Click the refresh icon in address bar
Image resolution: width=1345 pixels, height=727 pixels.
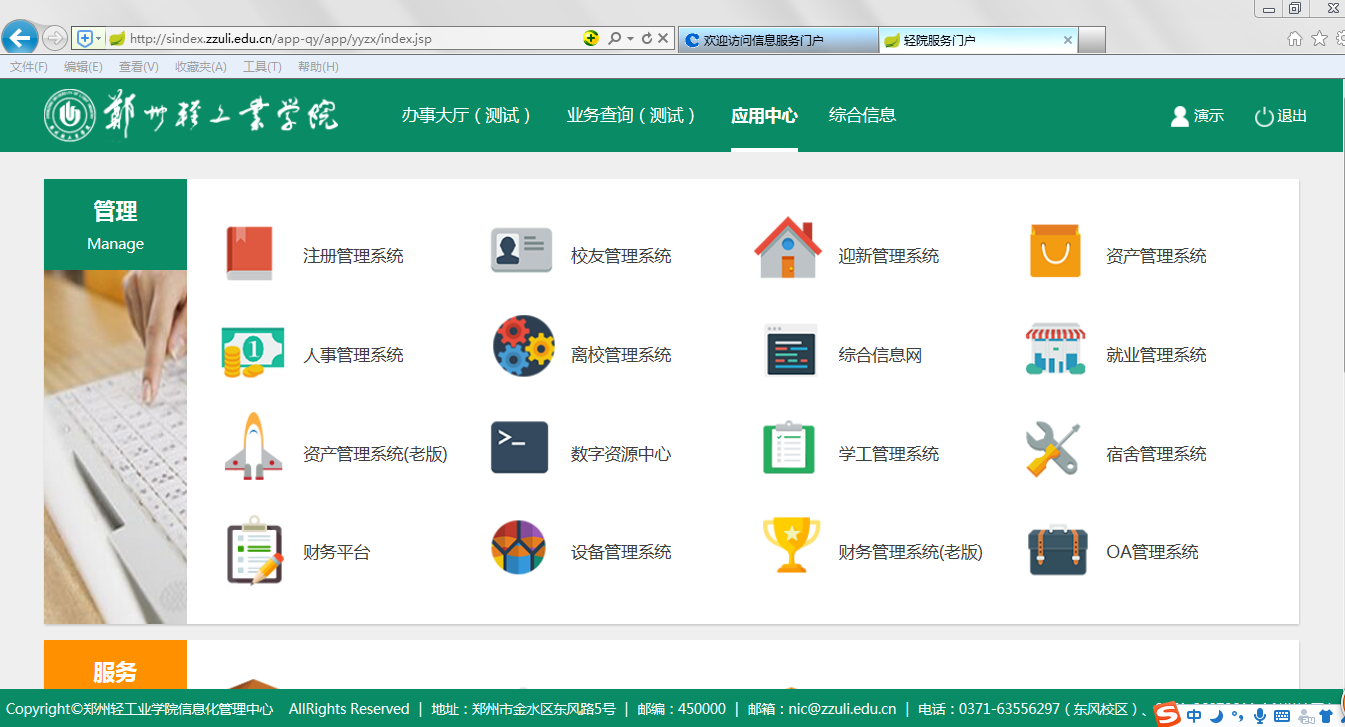[646, 39]
